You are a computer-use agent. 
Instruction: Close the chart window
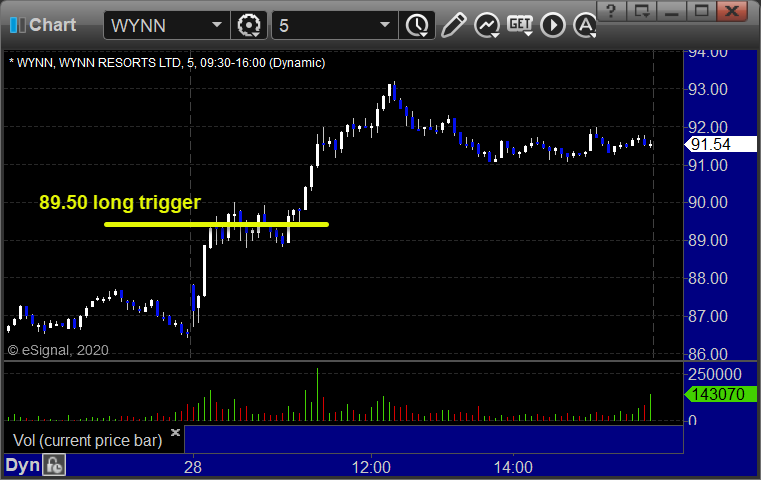732,11
